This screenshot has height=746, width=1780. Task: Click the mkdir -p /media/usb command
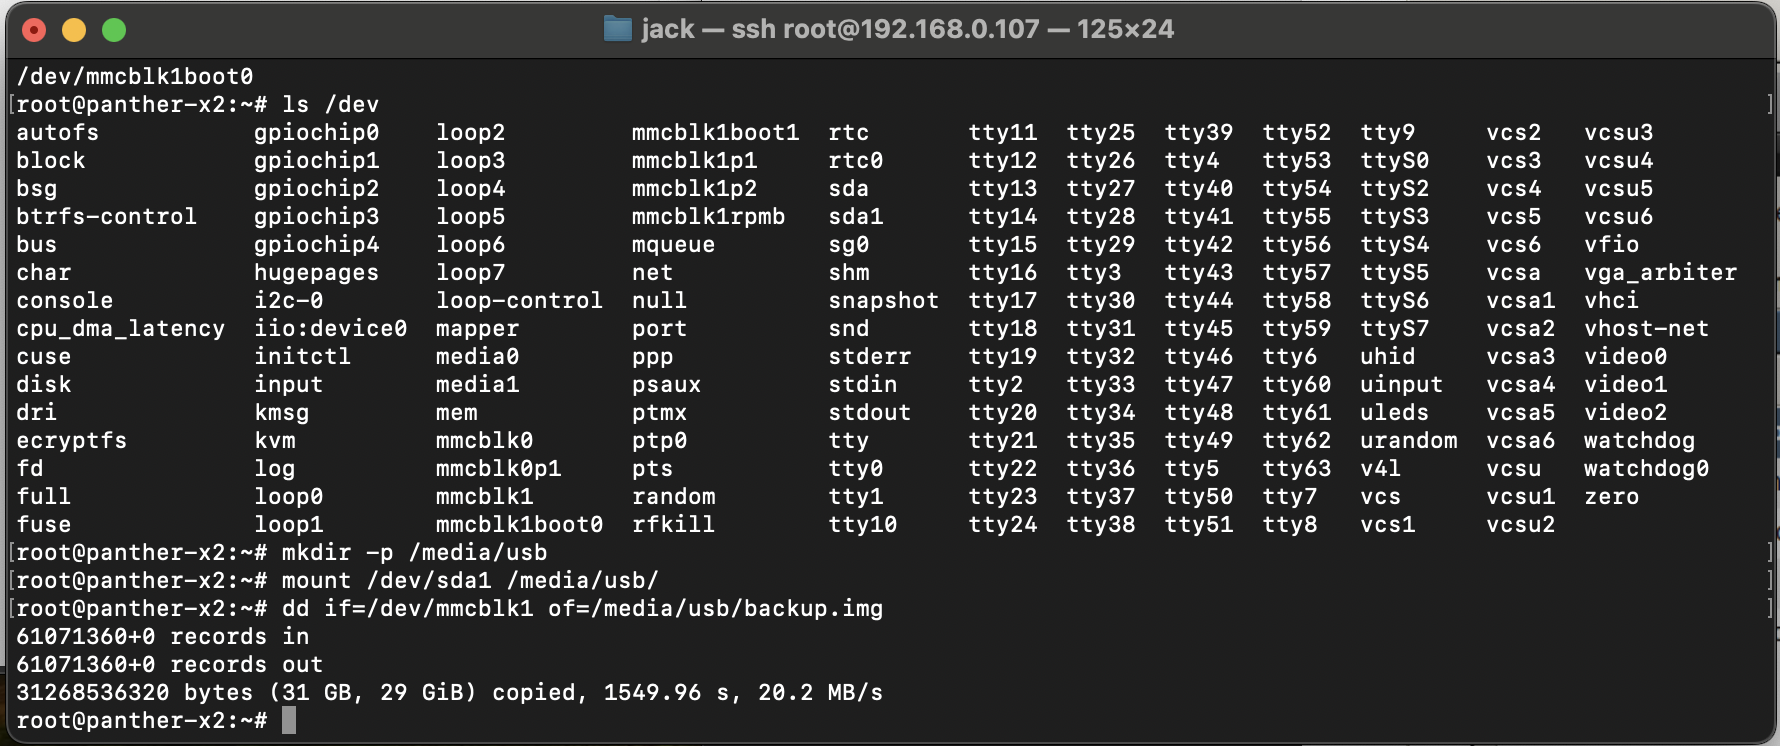[x=414, y=552]
